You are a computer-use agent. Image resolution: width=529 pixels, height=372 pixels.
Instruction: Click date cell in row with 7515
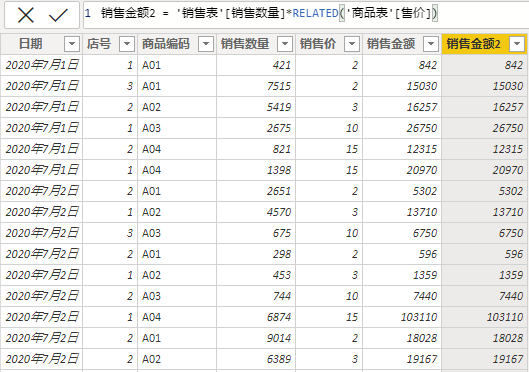point(41,86)
